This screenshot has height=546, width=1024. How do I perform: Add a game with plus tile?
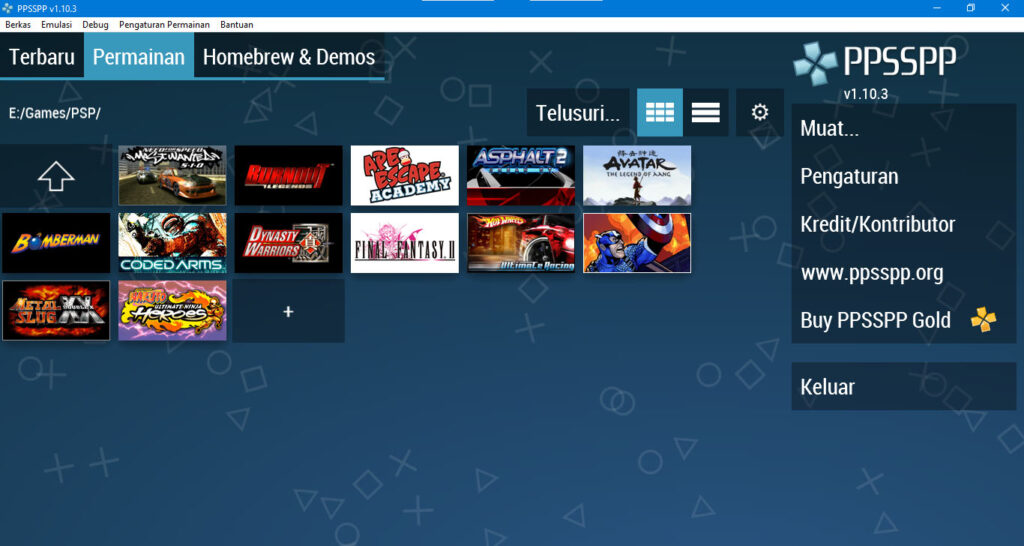288,312
